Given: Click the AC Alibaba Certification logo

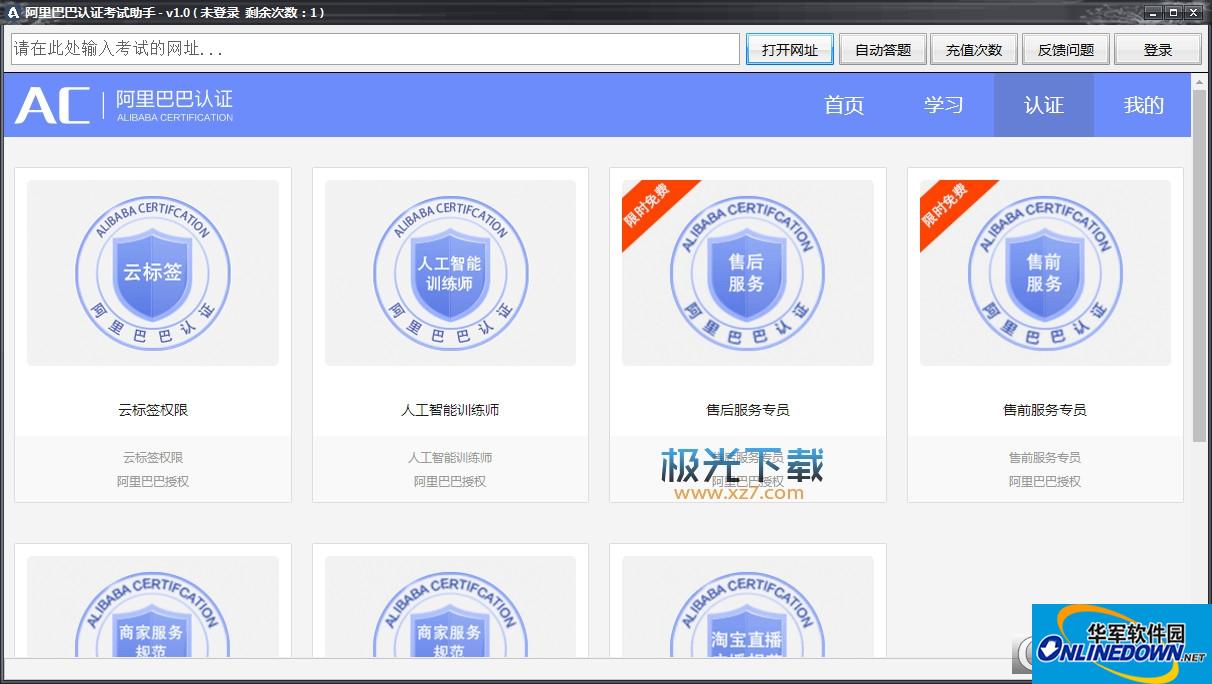Looking at the screenshot, I should click(x=124, y=105).
